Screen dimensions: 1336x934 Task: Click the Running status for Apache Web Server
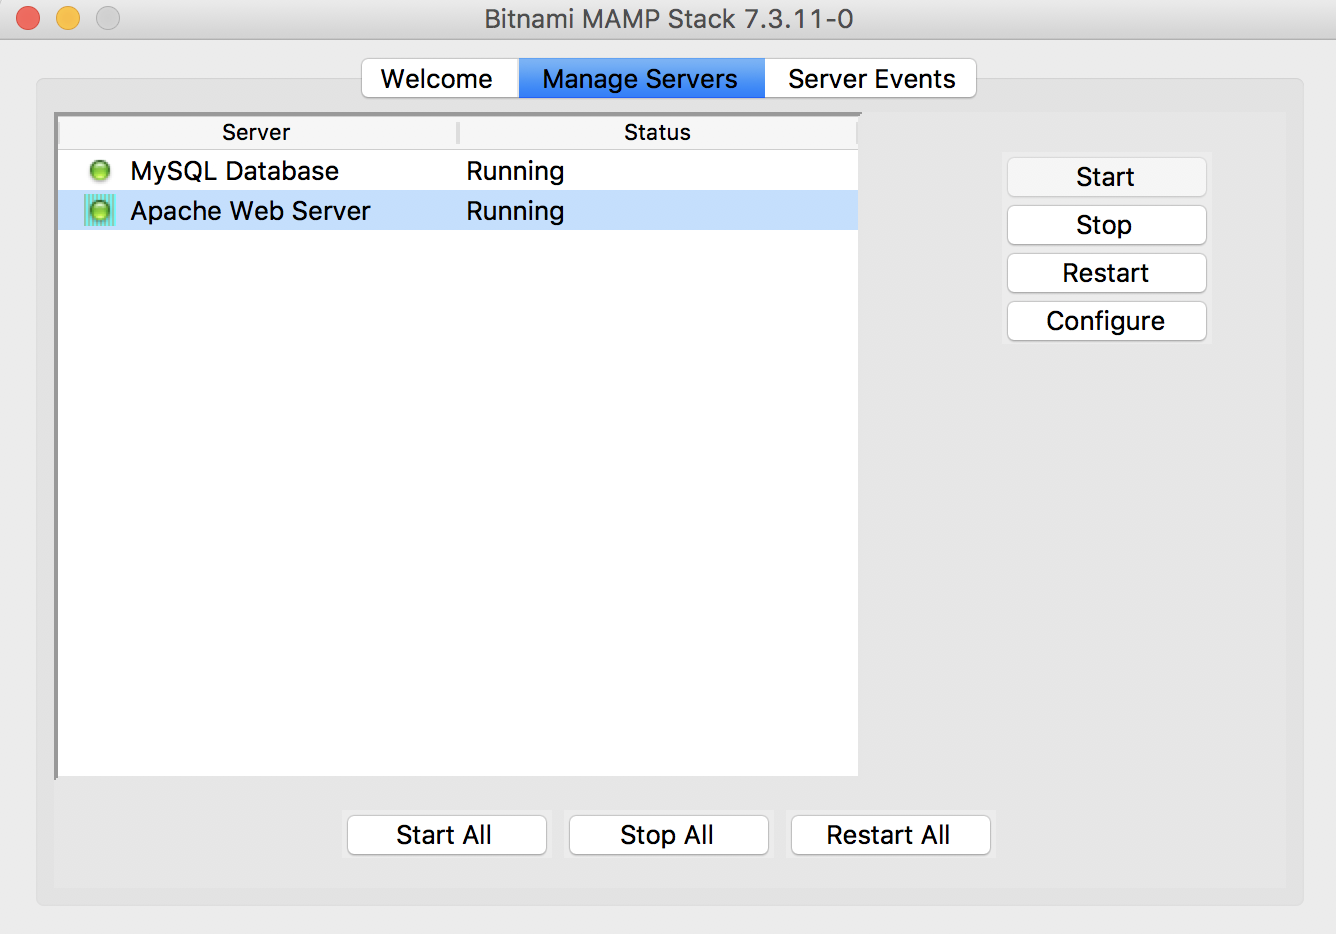tap(515, 211)
